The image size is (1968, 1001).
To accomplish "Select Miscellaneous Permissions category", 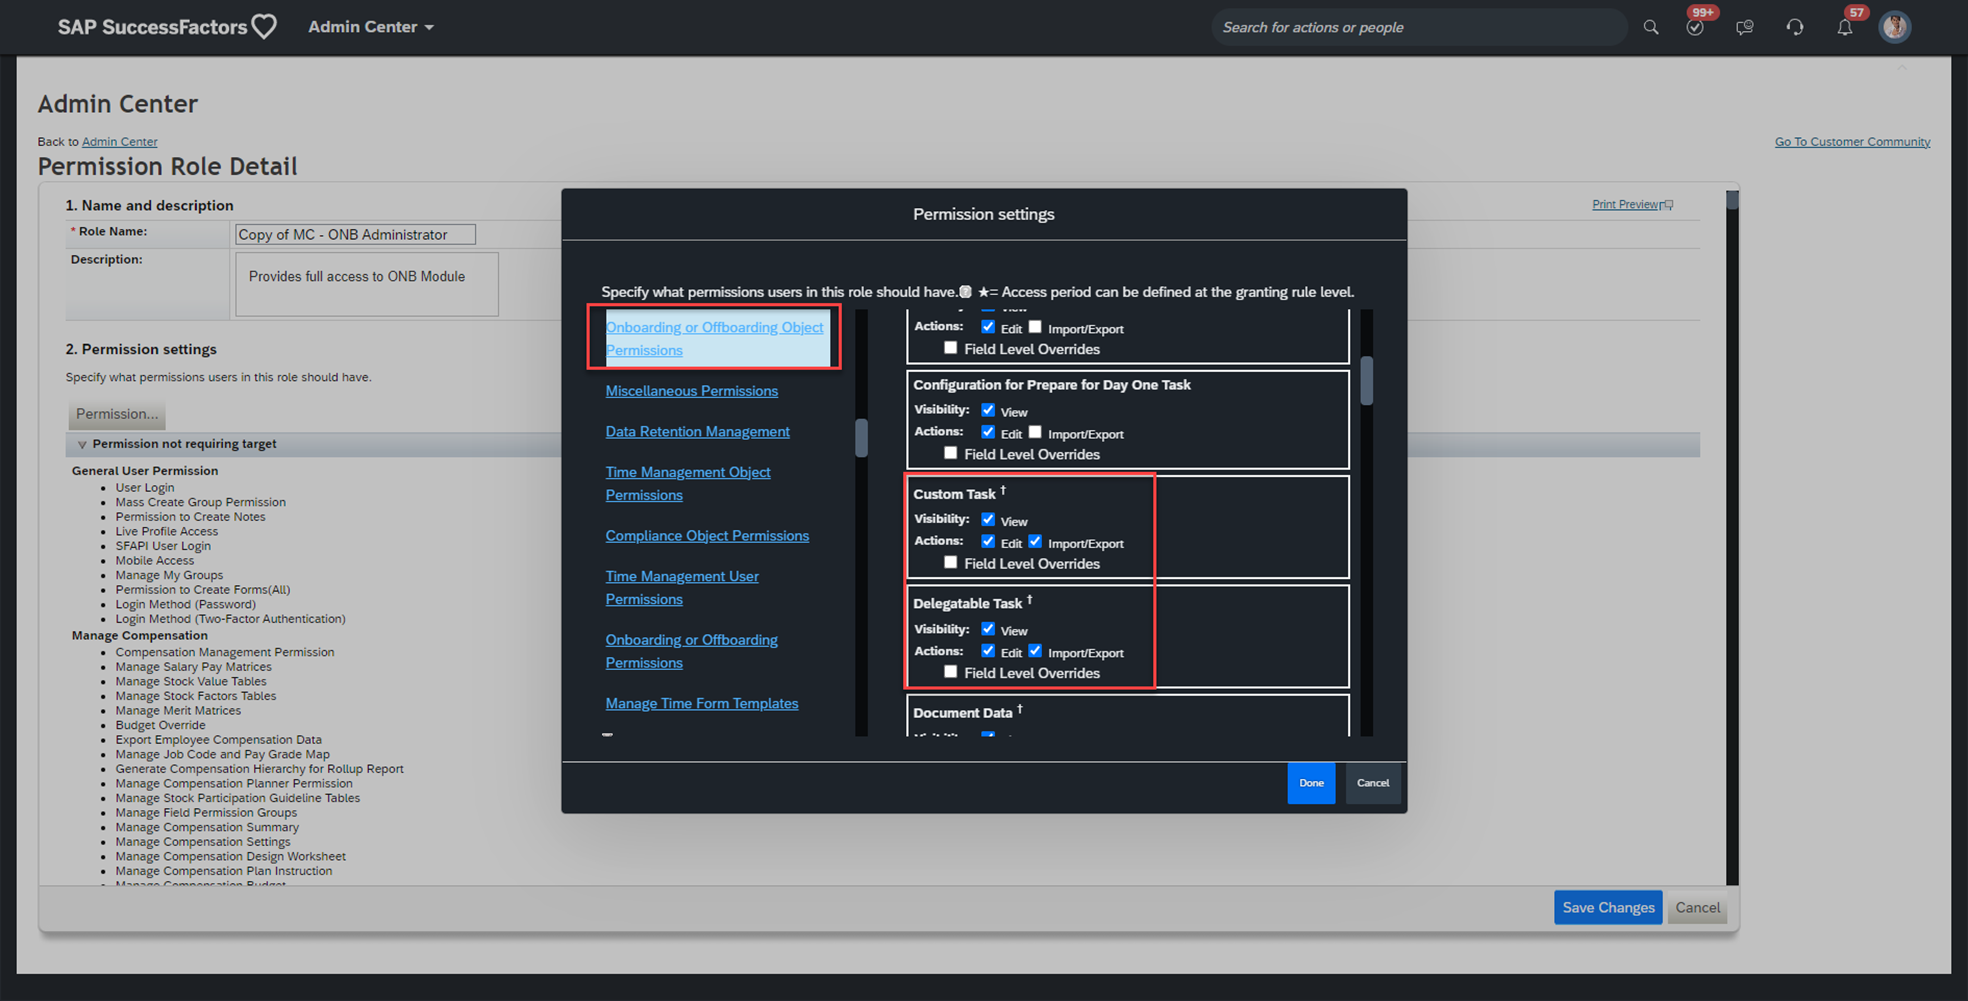I will [x=691, y=391].
